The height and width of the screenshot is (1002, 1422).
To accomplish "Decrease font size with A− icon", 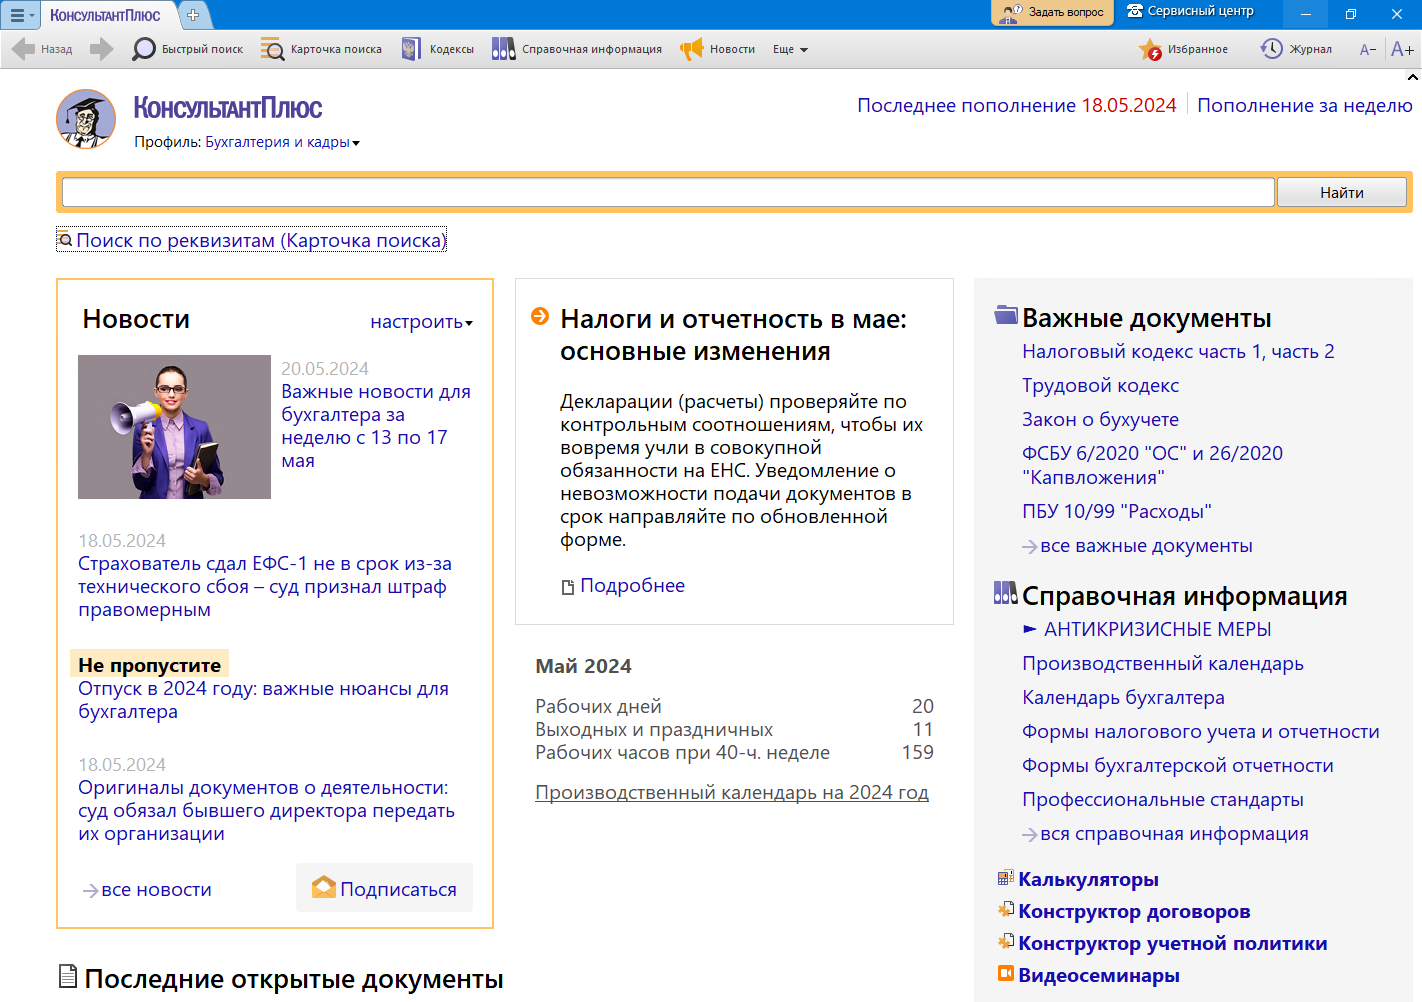I will (x=1368, y=49).
